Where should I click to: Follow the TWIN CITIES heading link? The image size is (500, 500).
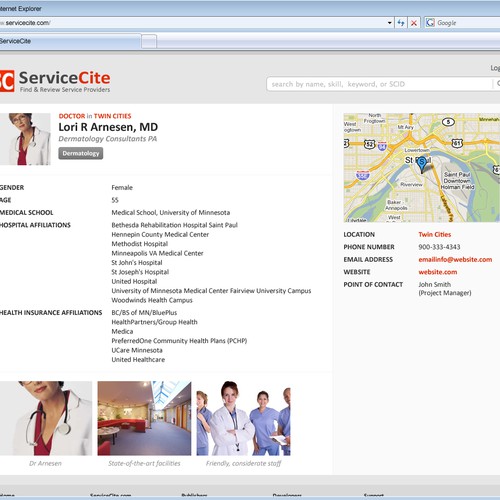[112, 116]
